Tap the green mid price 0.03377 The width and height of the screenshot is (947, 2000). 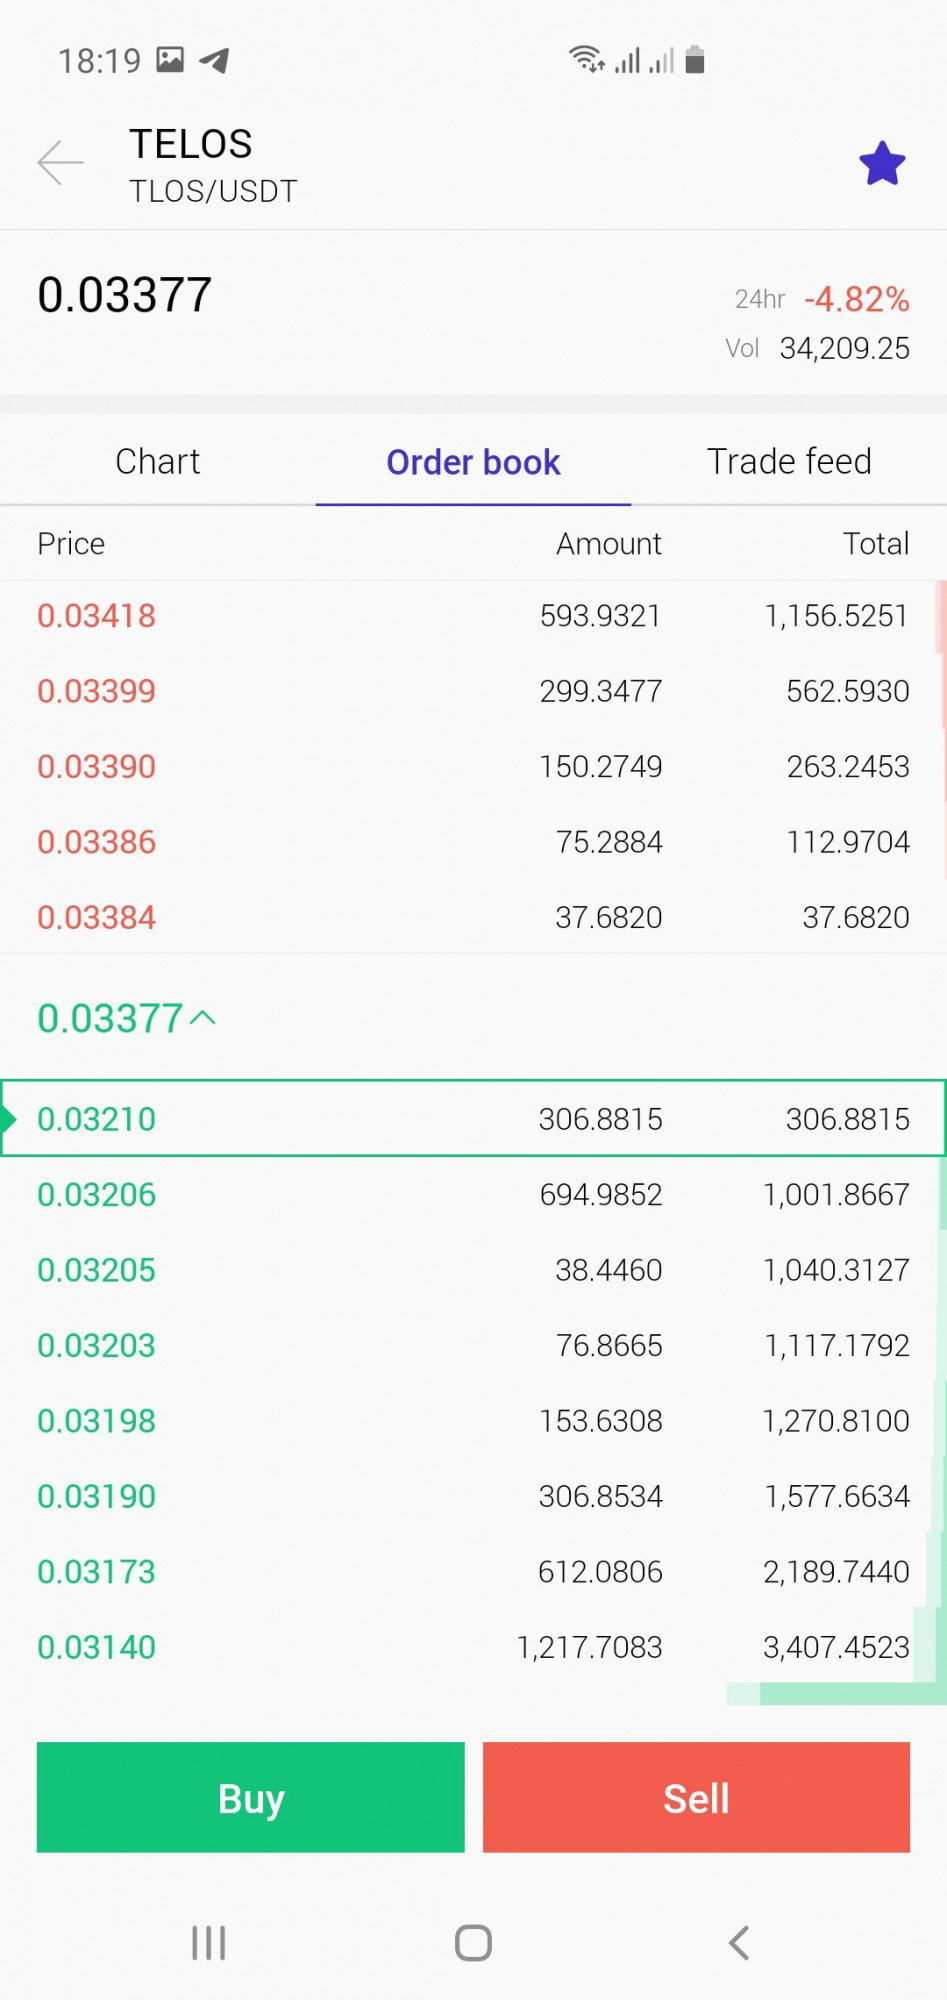(110, 1018)
